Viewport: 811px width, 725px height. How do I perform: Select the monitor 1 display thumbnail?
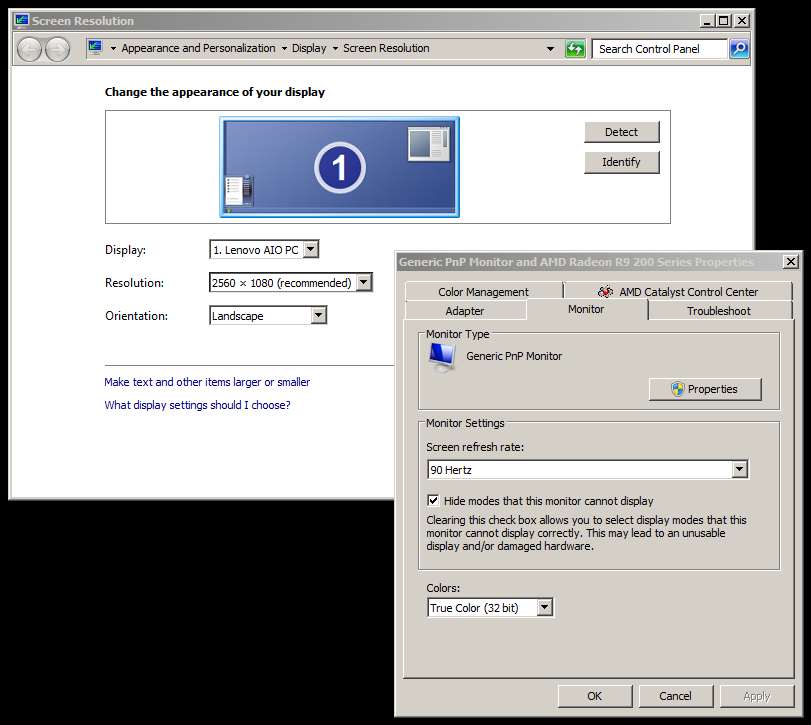[x=339, y=167]
